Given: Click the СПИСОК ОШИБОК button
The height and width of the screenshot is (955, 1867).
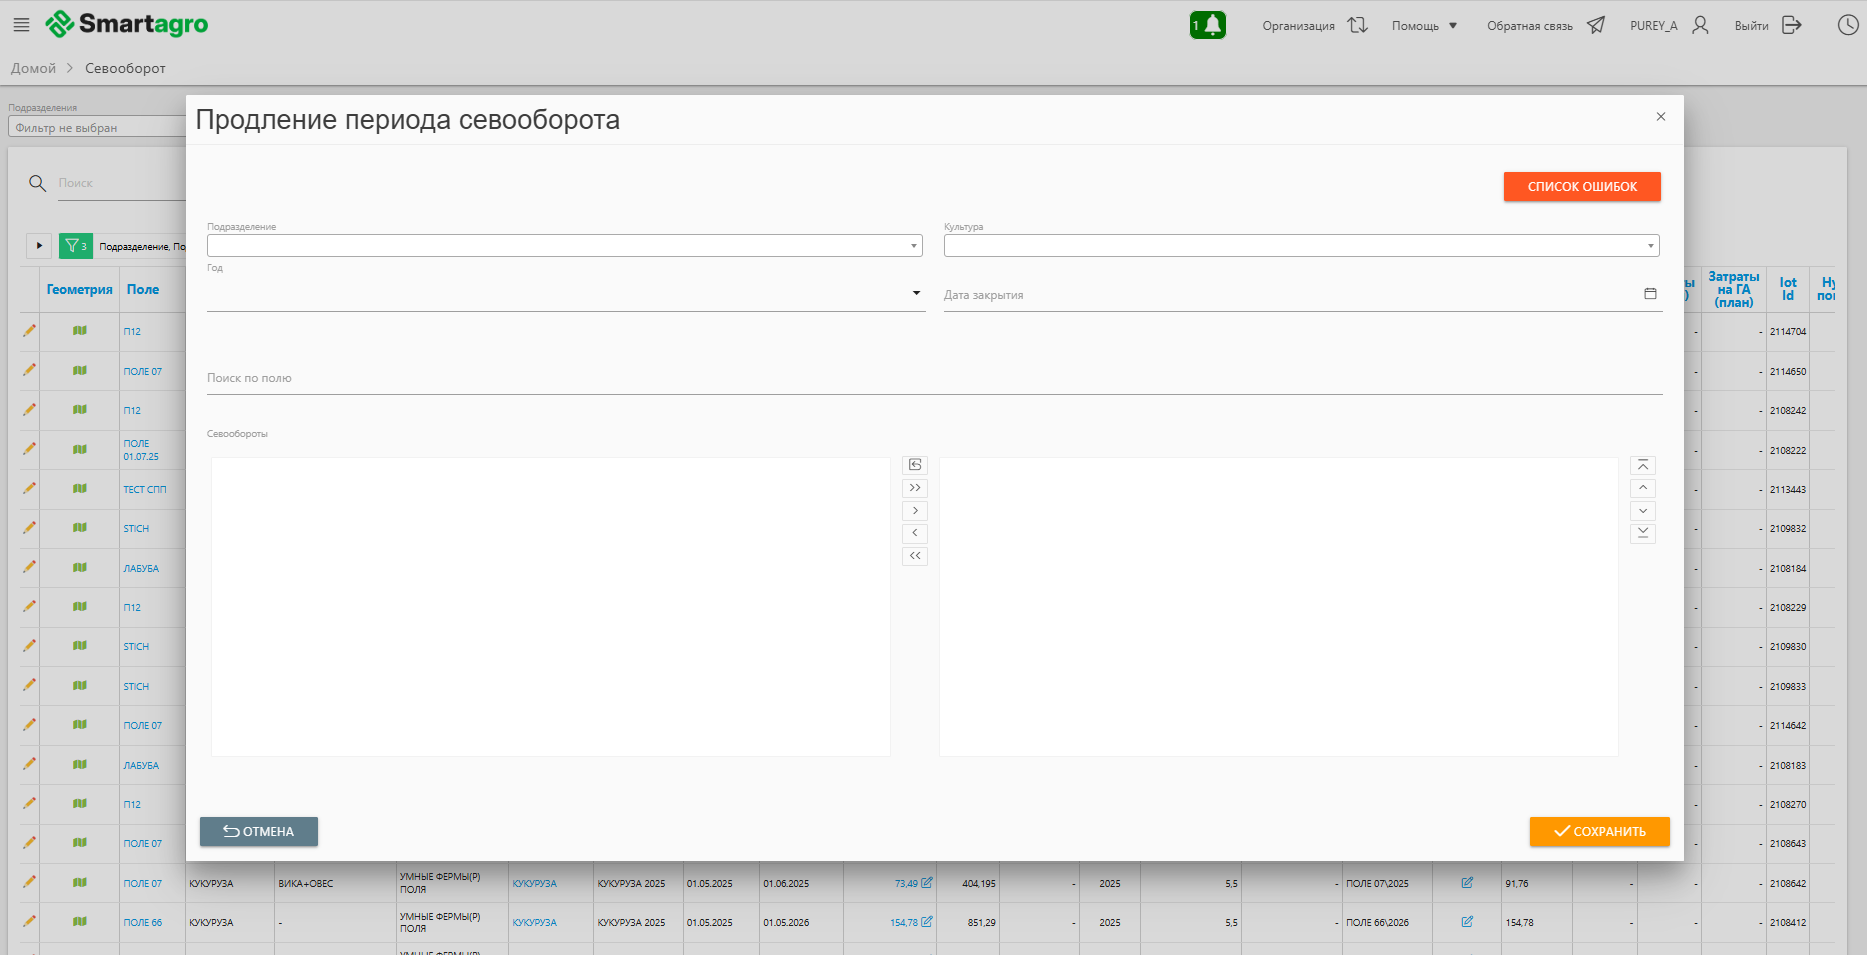Looking at the screenshot, I should click(x=1581, y=187).
